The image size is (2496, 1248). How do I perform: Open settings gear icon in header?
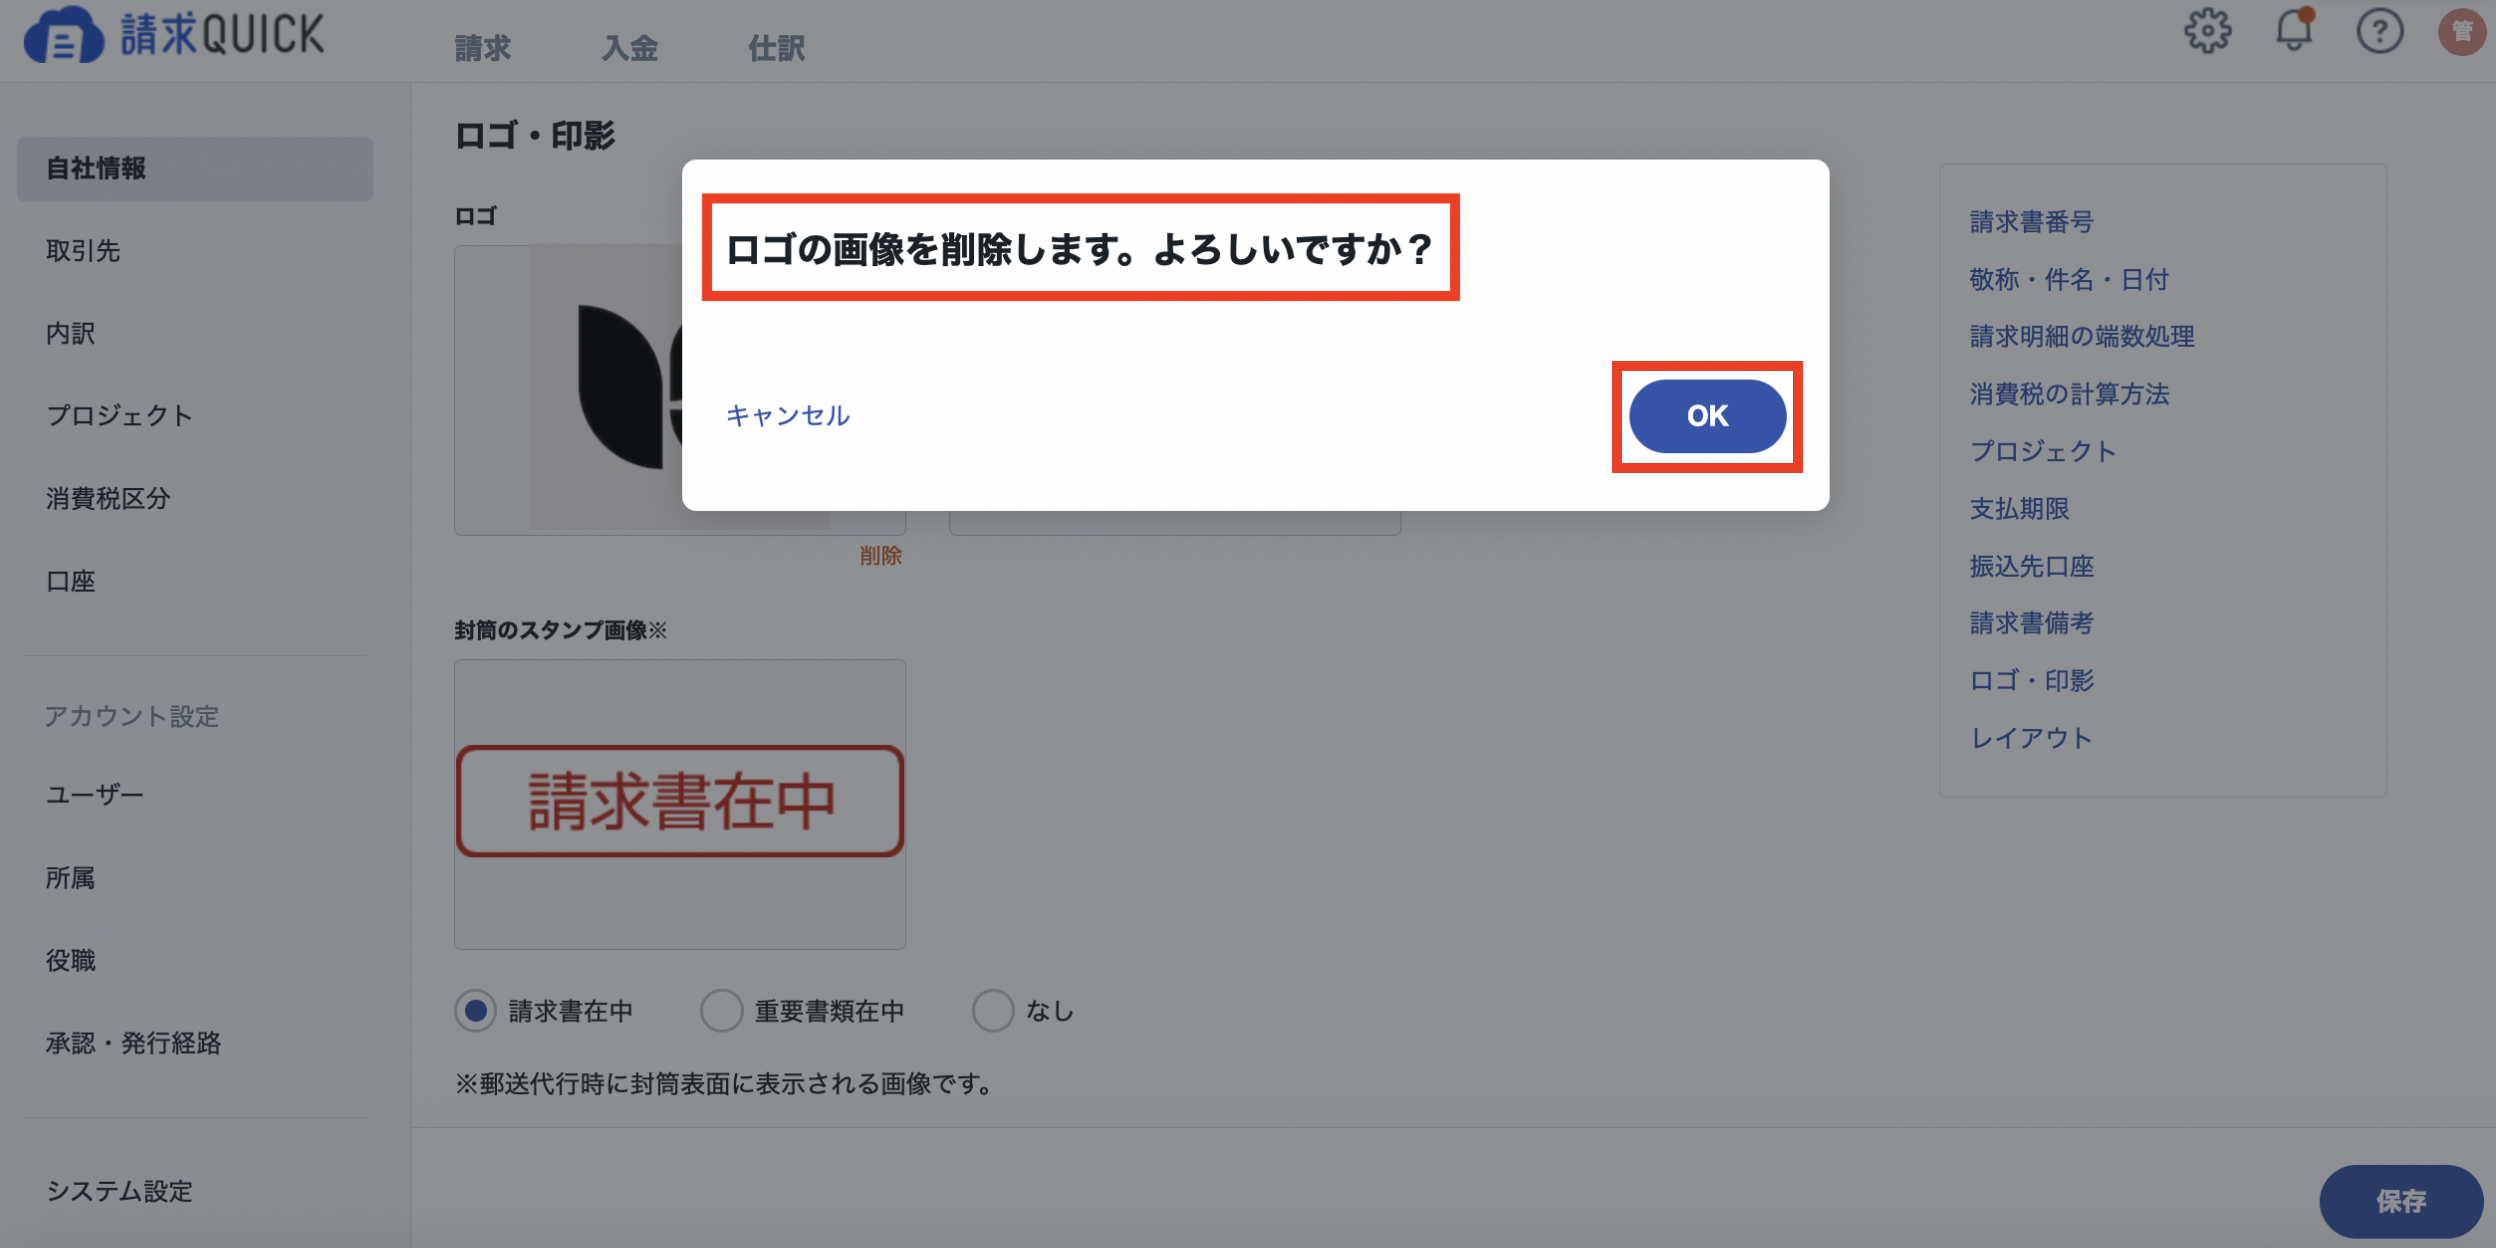pyautogui.click(x=2207, y=31)
